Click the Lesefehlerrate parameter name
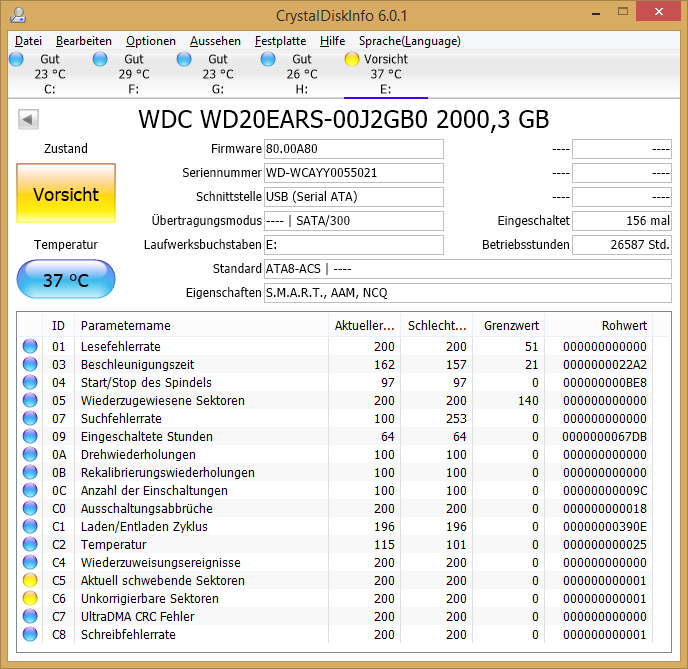 coord(121,347)
